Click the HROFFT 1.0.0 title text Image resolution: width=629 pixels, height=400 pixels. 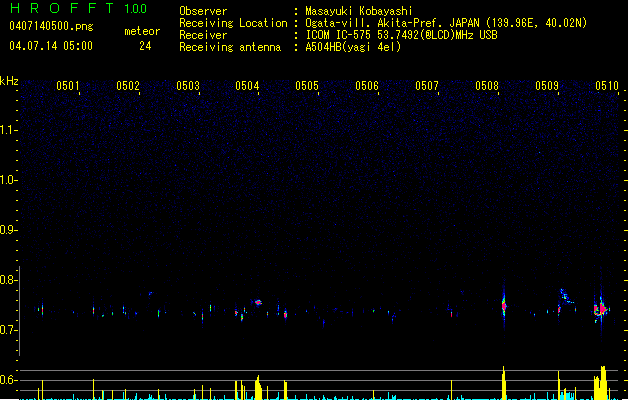point(79,8)
